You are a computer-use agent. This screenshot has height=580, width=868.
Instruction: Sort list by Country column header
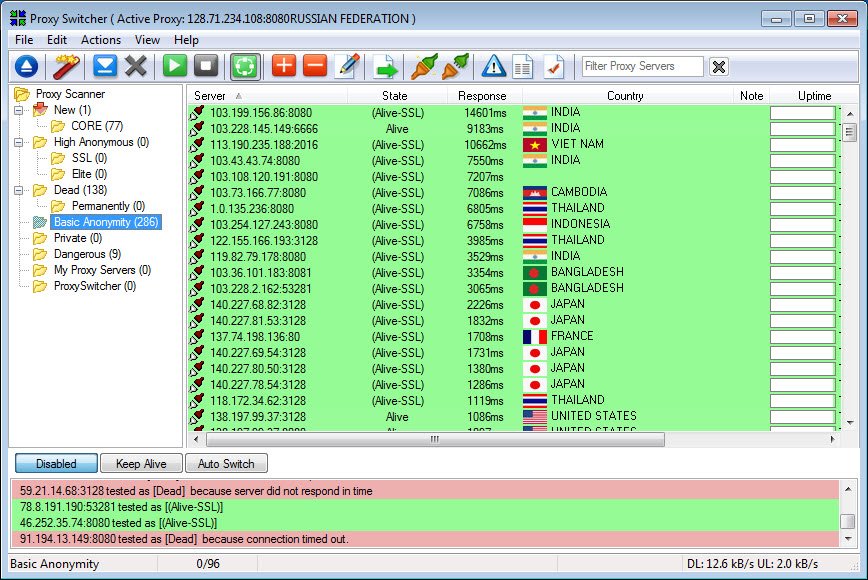click(x=627, y=96)
